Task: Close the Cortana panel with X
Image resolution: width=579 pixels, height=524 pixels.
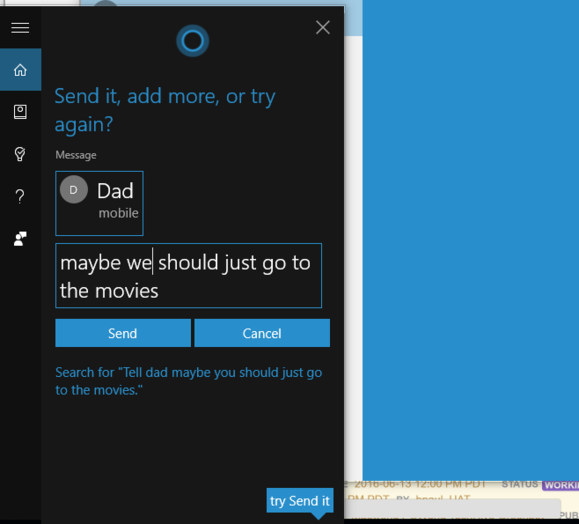Action: (x=323, y=27)
